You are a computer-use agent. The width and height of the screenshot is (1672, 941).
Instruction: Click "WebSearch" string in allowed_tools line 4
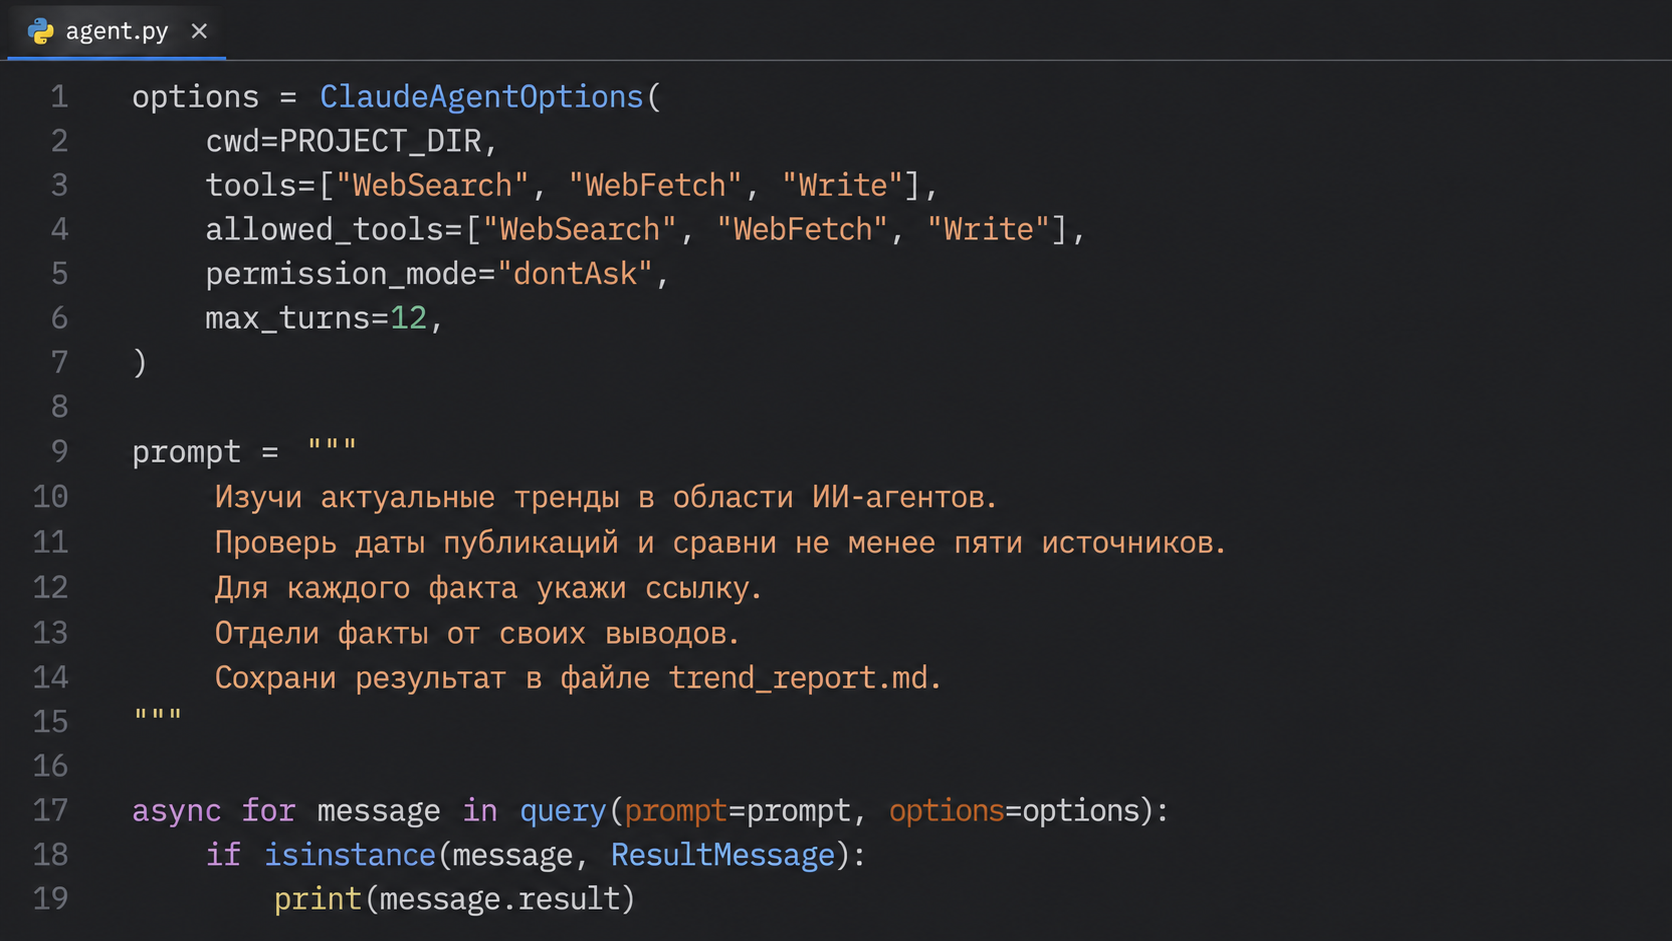[580, 230]
